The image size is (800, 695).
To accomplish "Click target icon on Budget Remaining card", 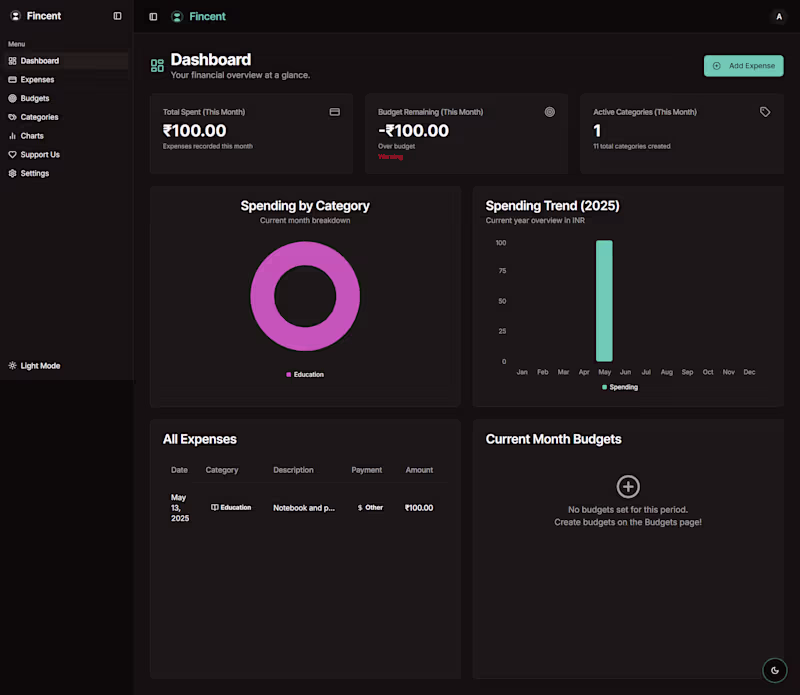I will (x=549, y=112).
